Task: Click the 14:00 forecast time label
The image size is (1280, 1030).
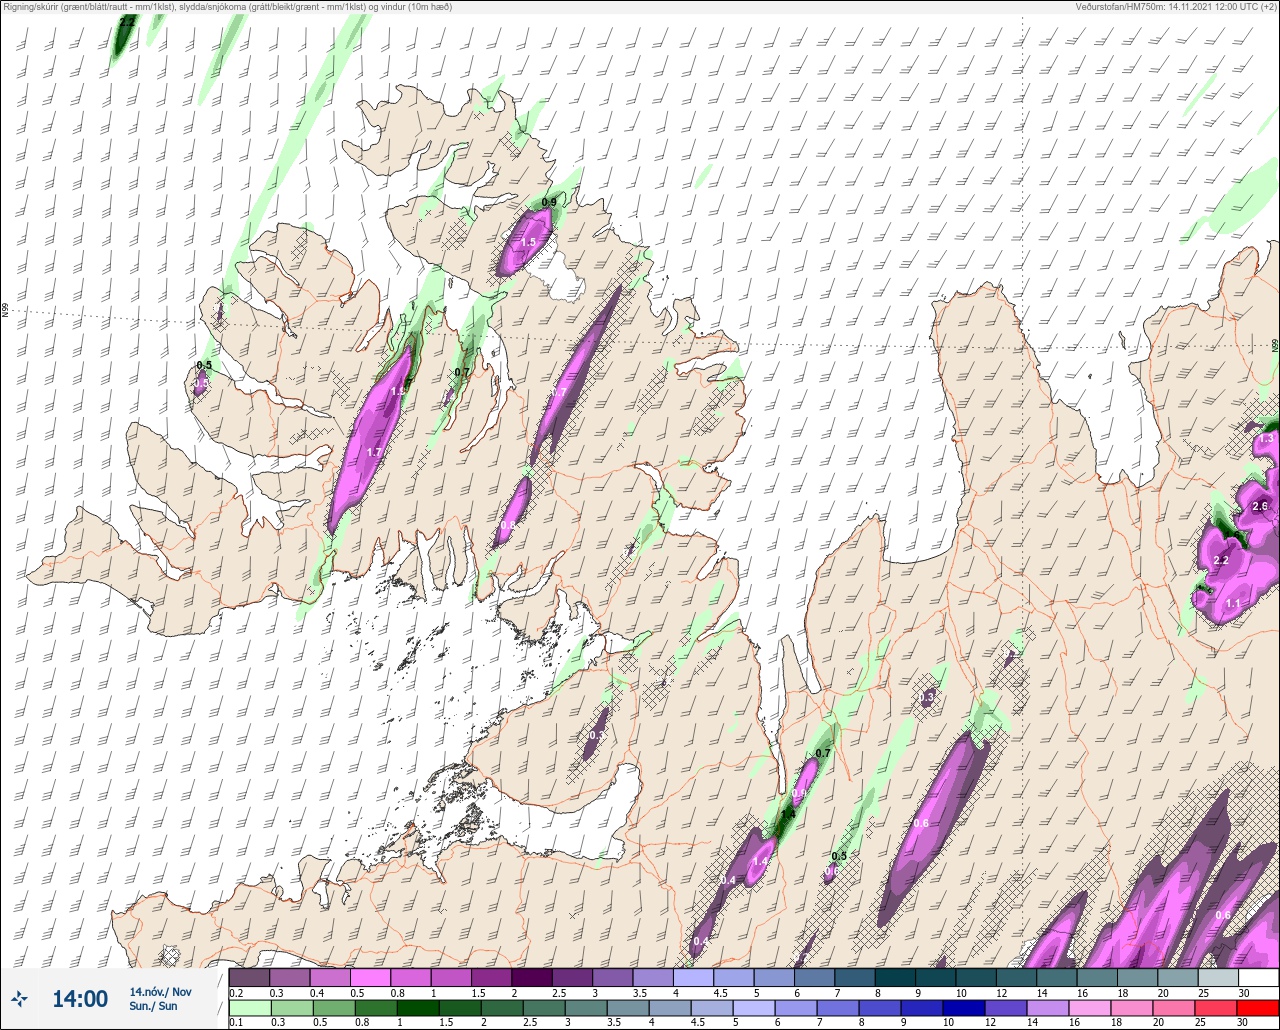Action: point(80,999)
